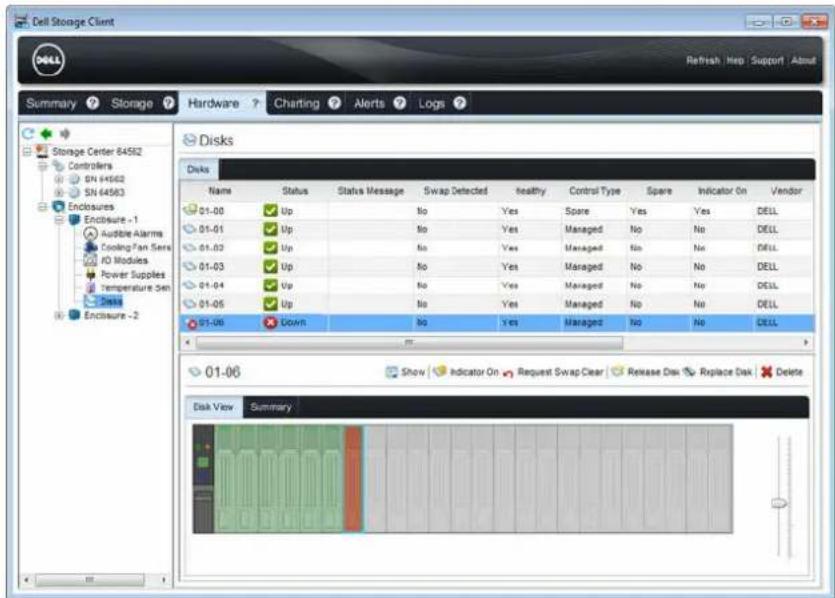Screen dimensions: 835x598
Task: Click the About link in header
Action: pos(803,60)
